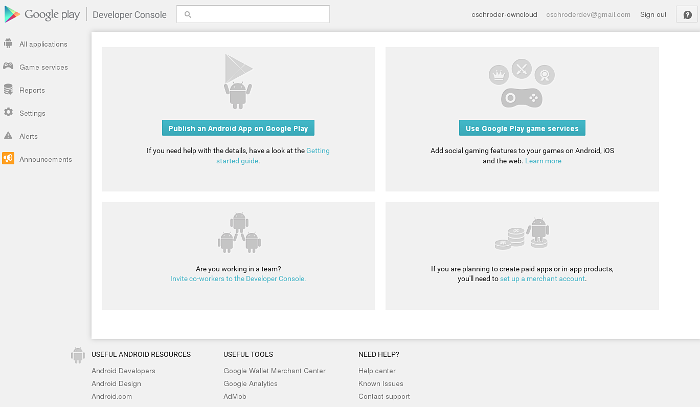Viewport: 700px width, 407px height.
Task: Follow the Learn more link
Action: tap(543, 161)
